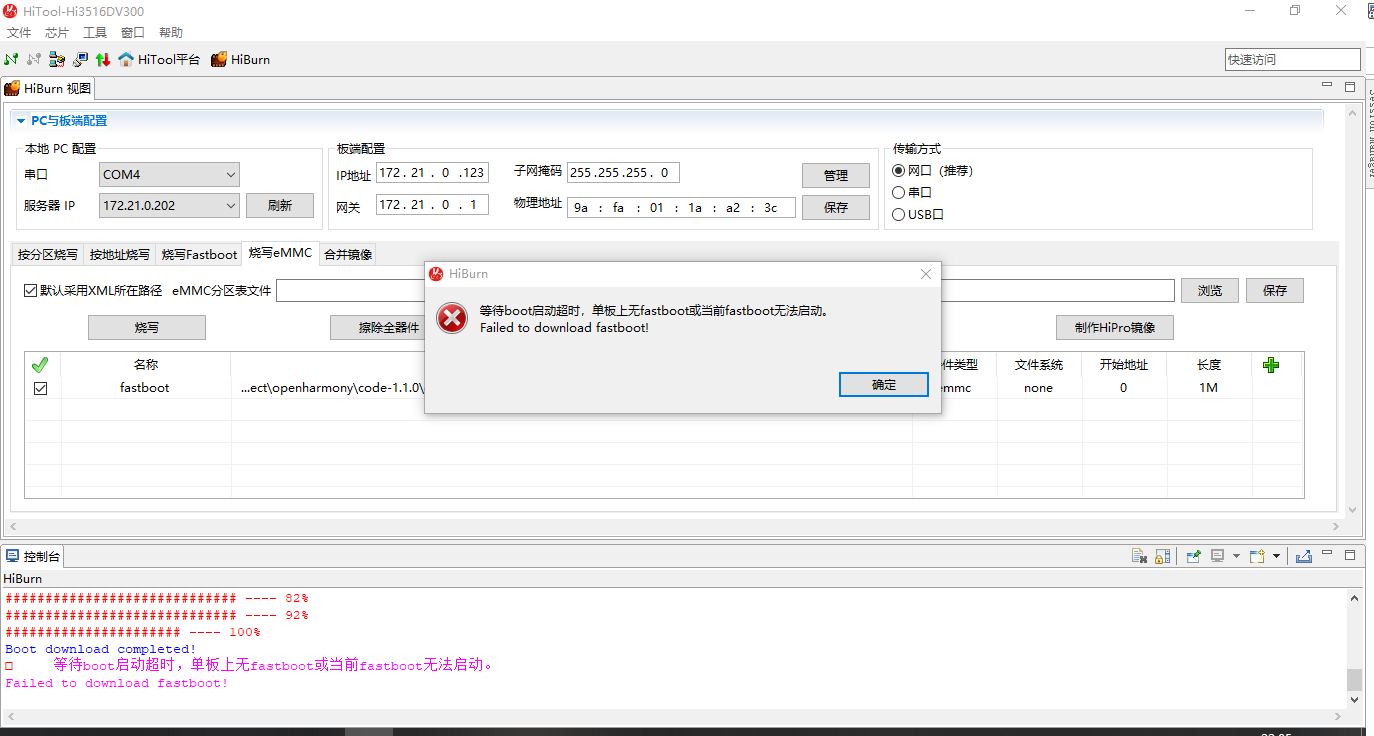Click the console scrollbar up arrow
This screenshot has height=736, width=1374.
(x=1355, y=598)
